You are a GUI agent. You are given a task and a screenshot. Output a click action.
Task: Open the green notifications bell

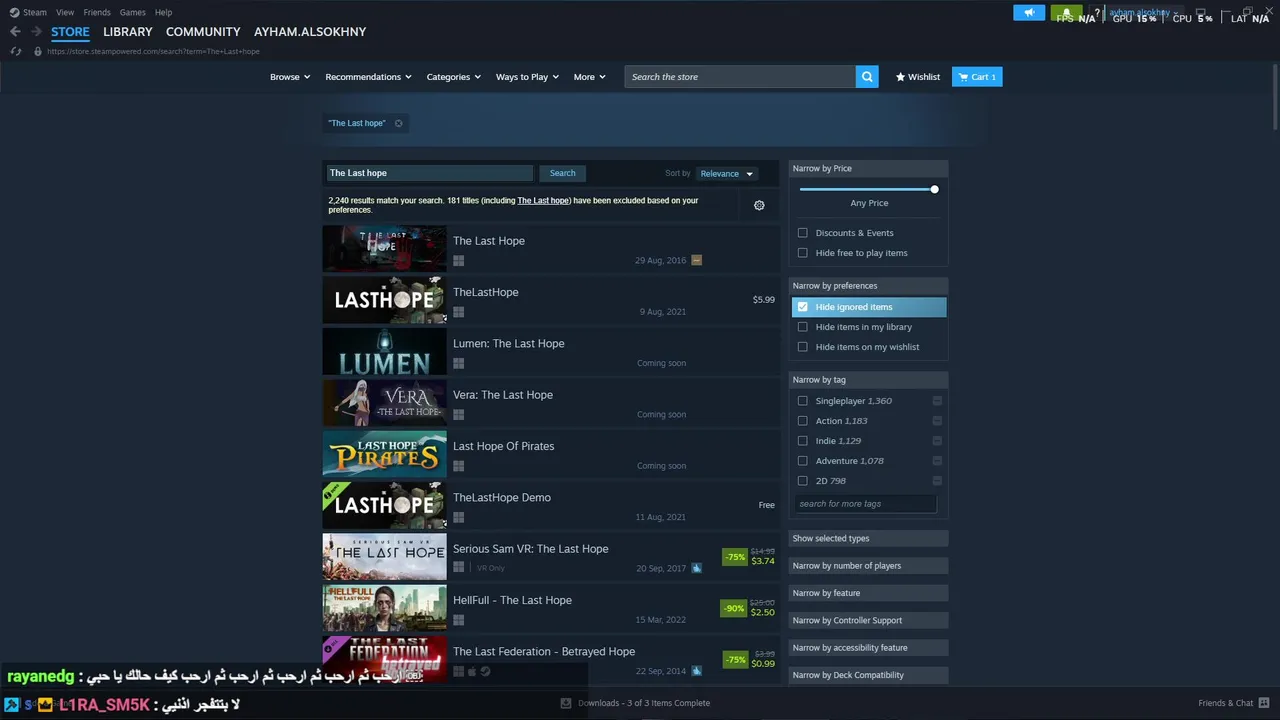[x=1066, y=13]
